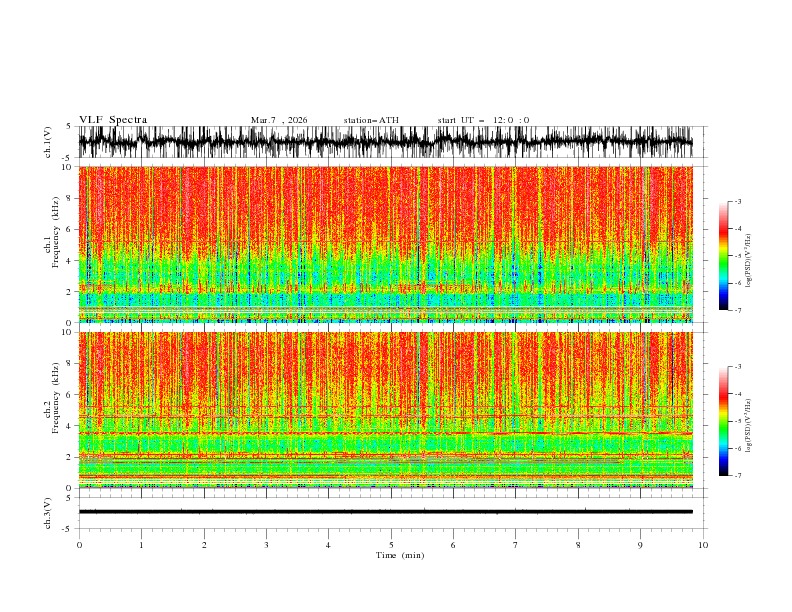Click time axis tick label "1"
Viewport: 792px width, 612px height.
click(x=141, y=545)
